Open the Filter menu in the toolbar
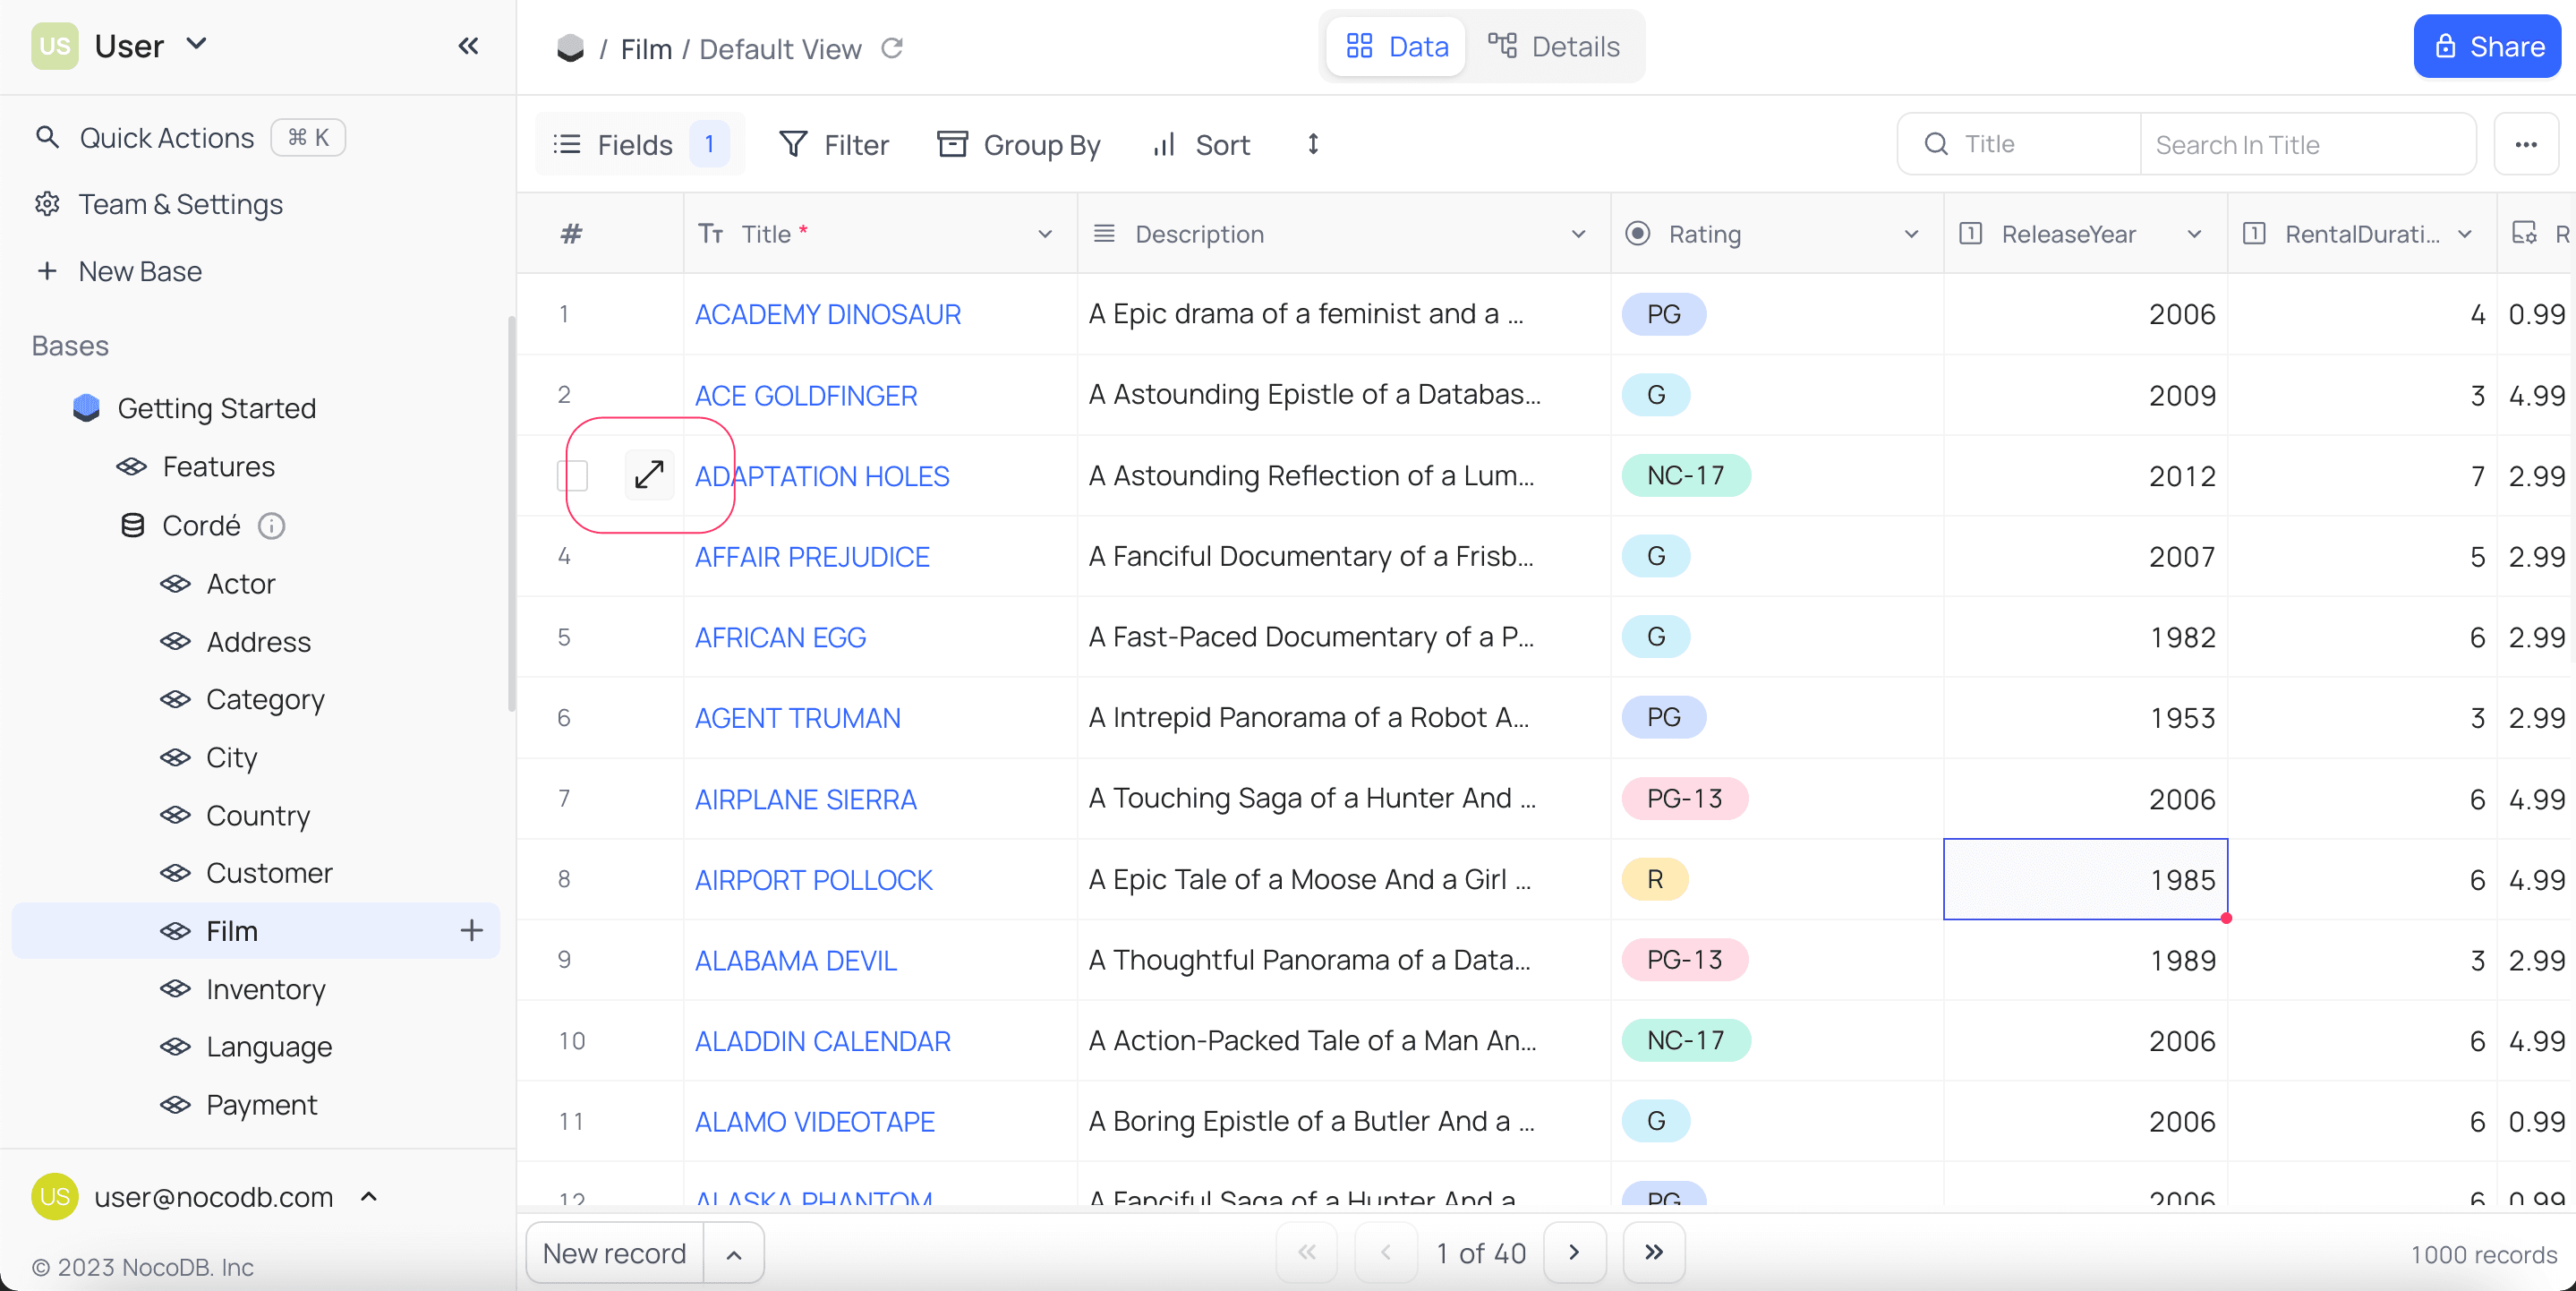The image size is (2576, 1291). 834,145
